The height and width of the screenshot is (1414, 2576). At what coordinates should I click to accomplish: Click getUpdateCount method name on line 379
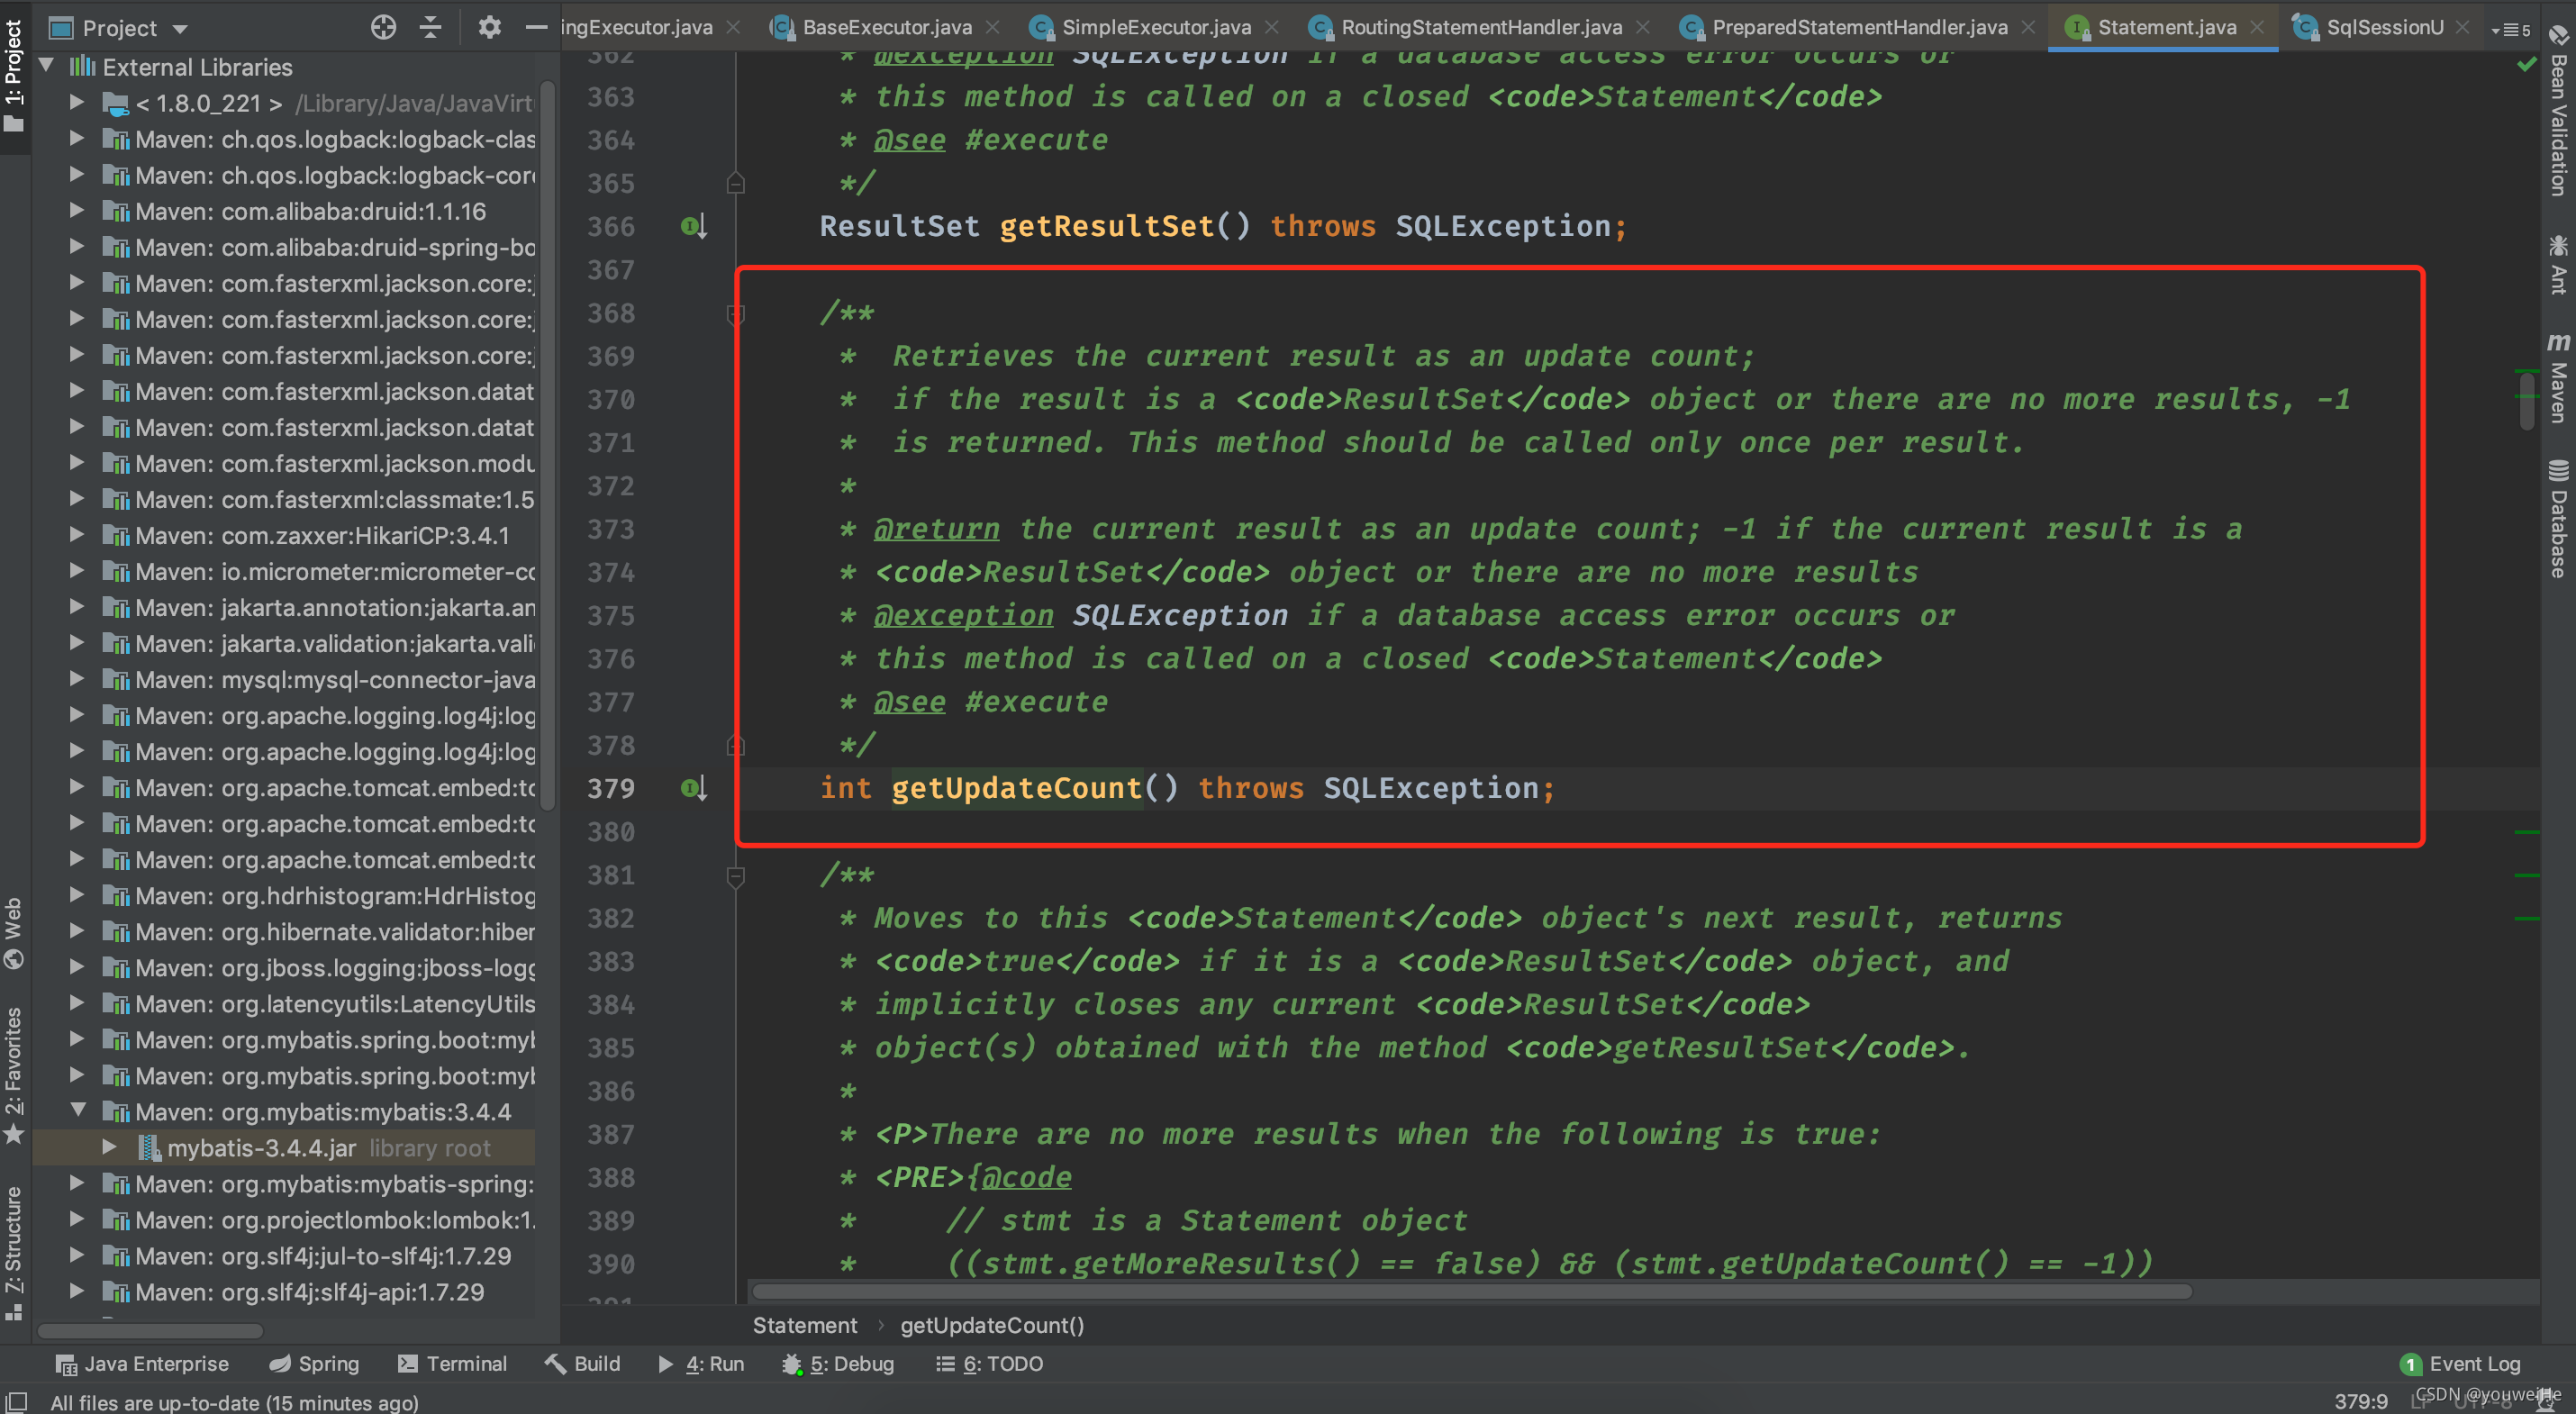pos(1016,789)
